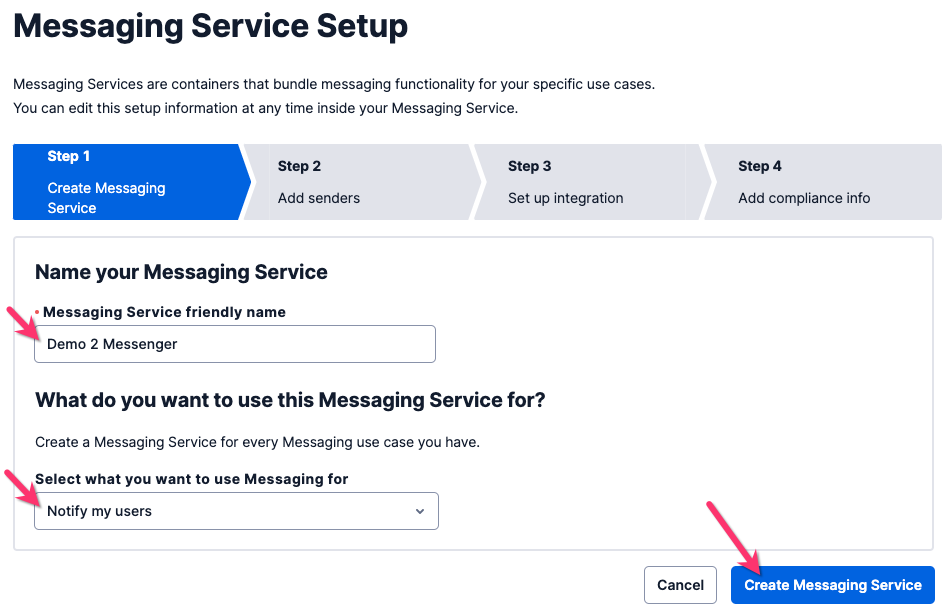Screen dimensions: 950x613
Task: Click the dropdown chevron beside Notify my users
Action: [x=419, y=511]
